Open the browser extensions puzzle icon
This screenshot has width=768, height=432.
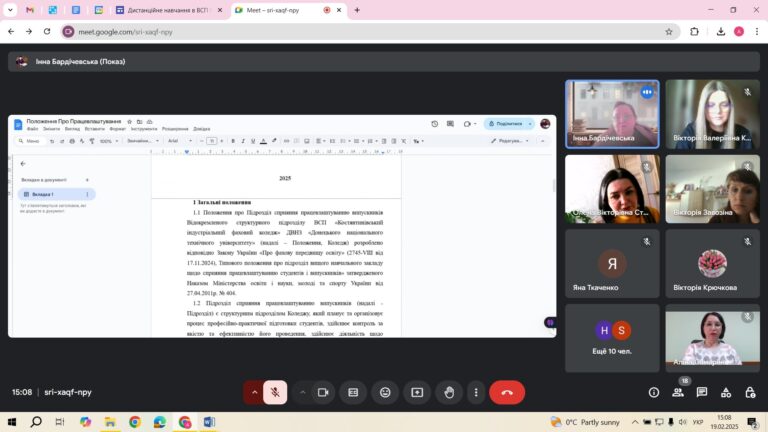(694, 32)
